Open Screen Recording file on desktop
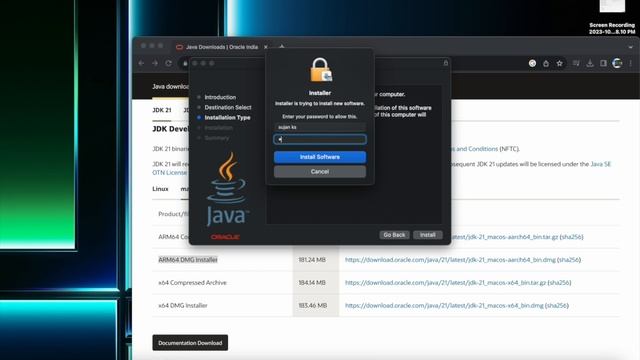 click(x=612, y=16)
